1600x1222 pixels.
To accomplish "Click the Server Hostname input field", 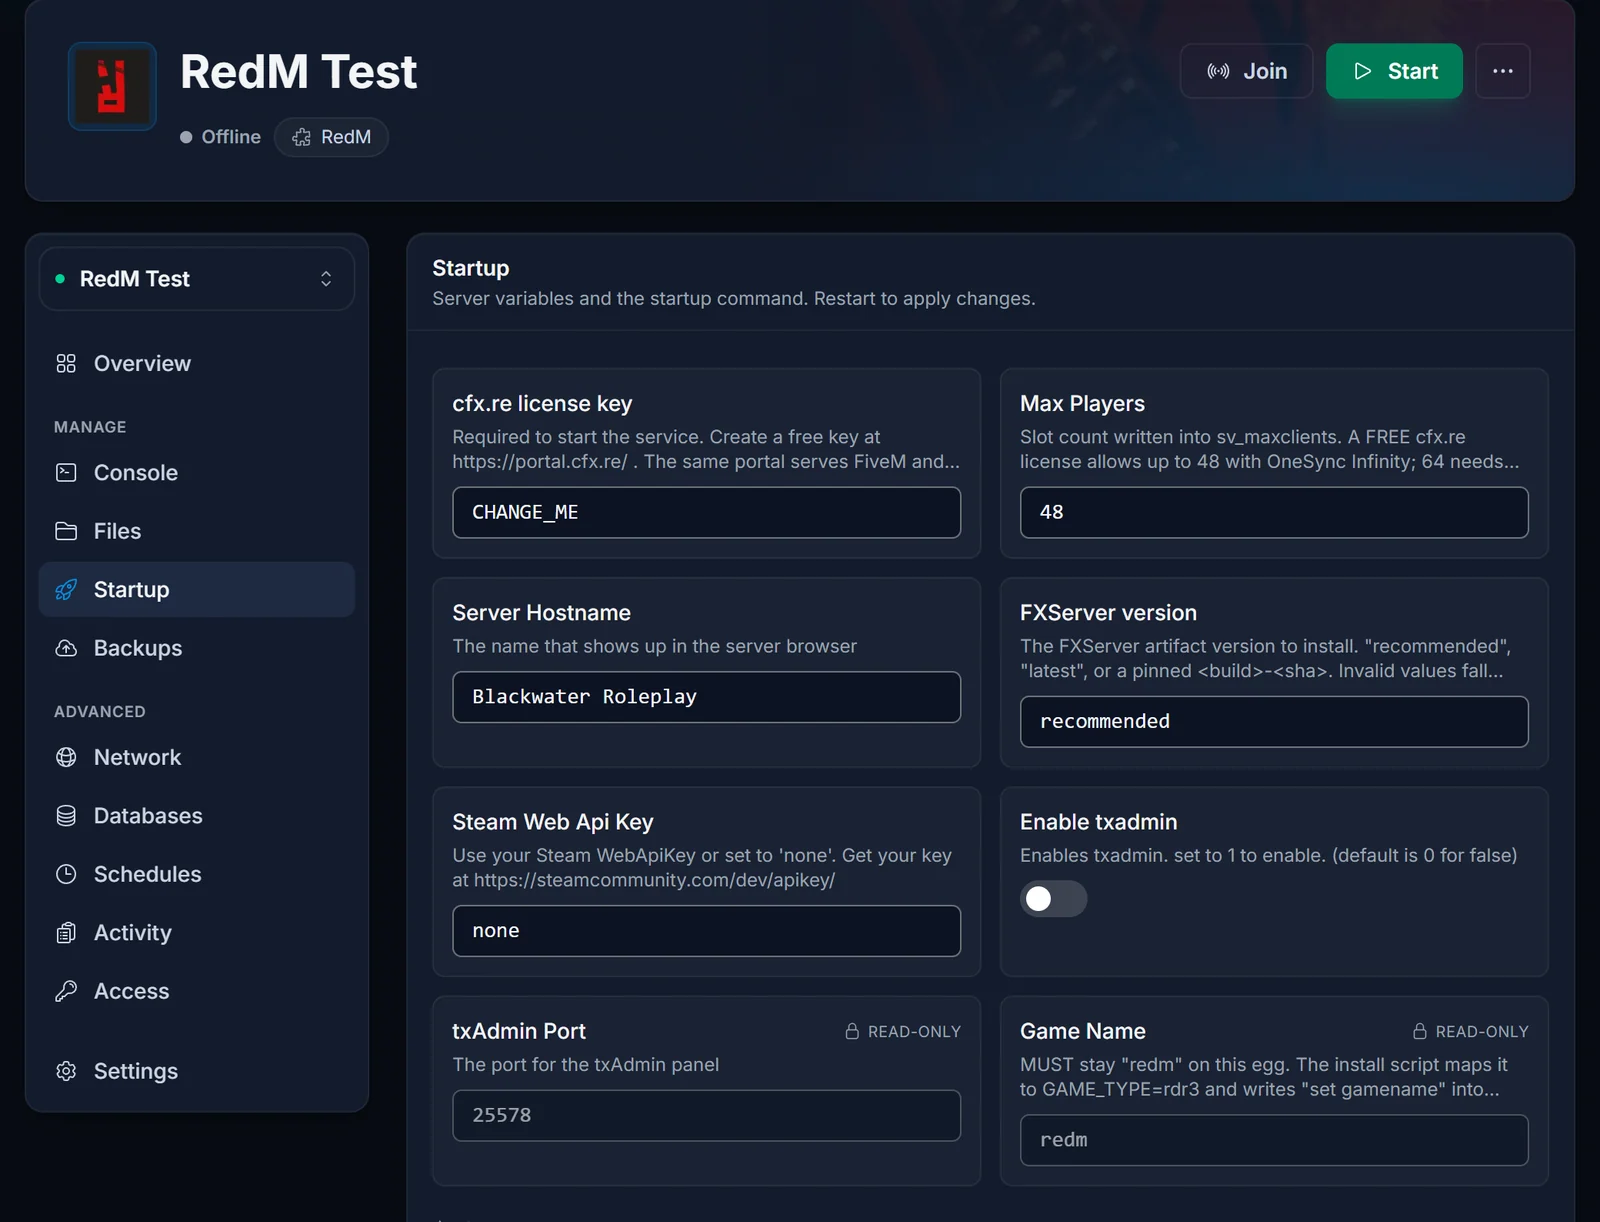I will pos(706,697).
